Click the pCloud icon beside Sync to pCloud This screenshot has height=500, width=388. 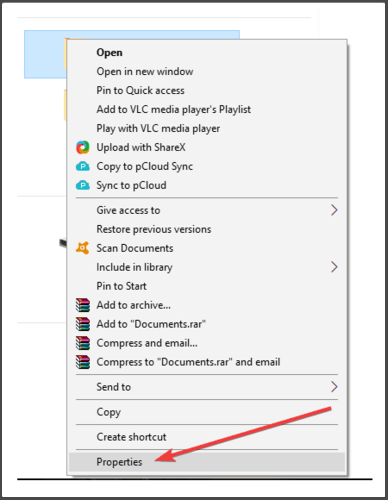pyautogui.click(x=83, y=185)
